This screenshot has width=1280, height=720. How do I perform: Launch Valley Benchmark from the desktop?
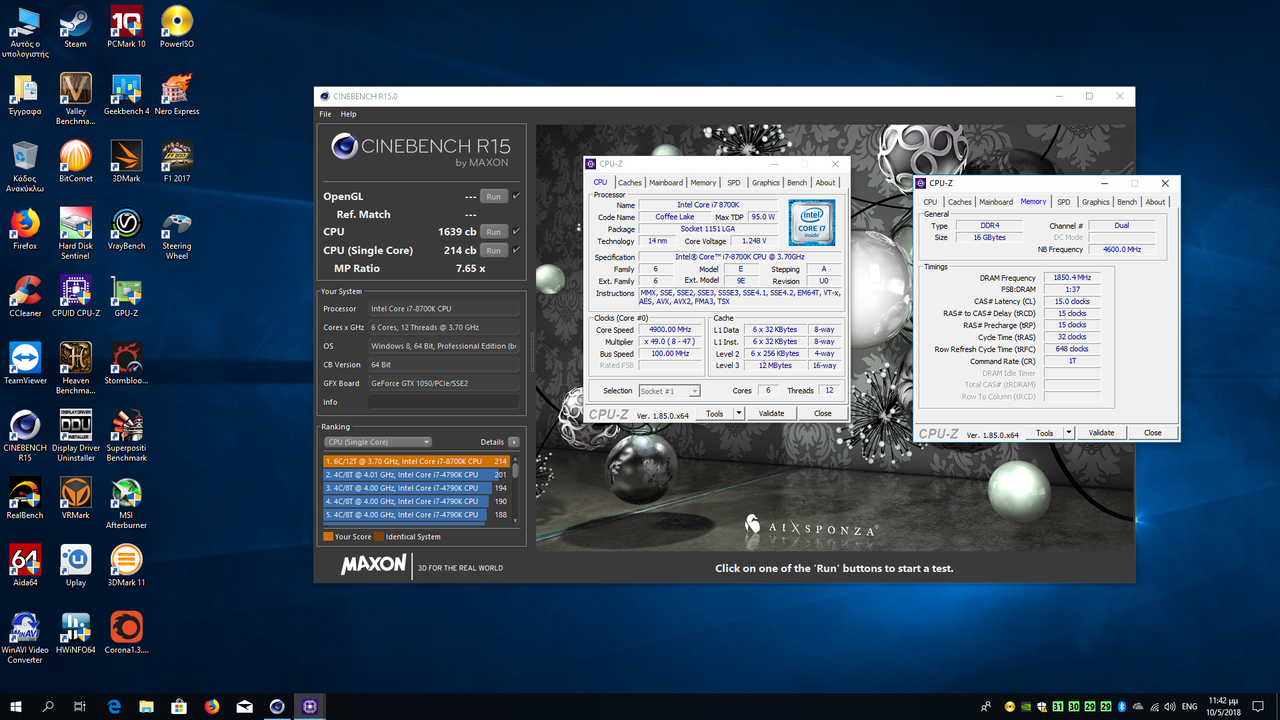[75, 99]
